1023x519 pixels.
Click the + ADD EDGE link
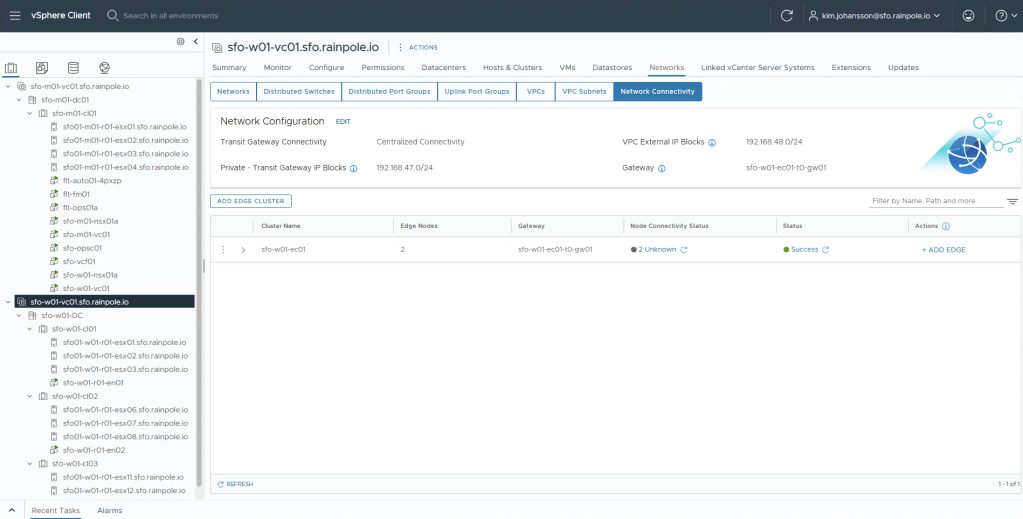point(943,250)
